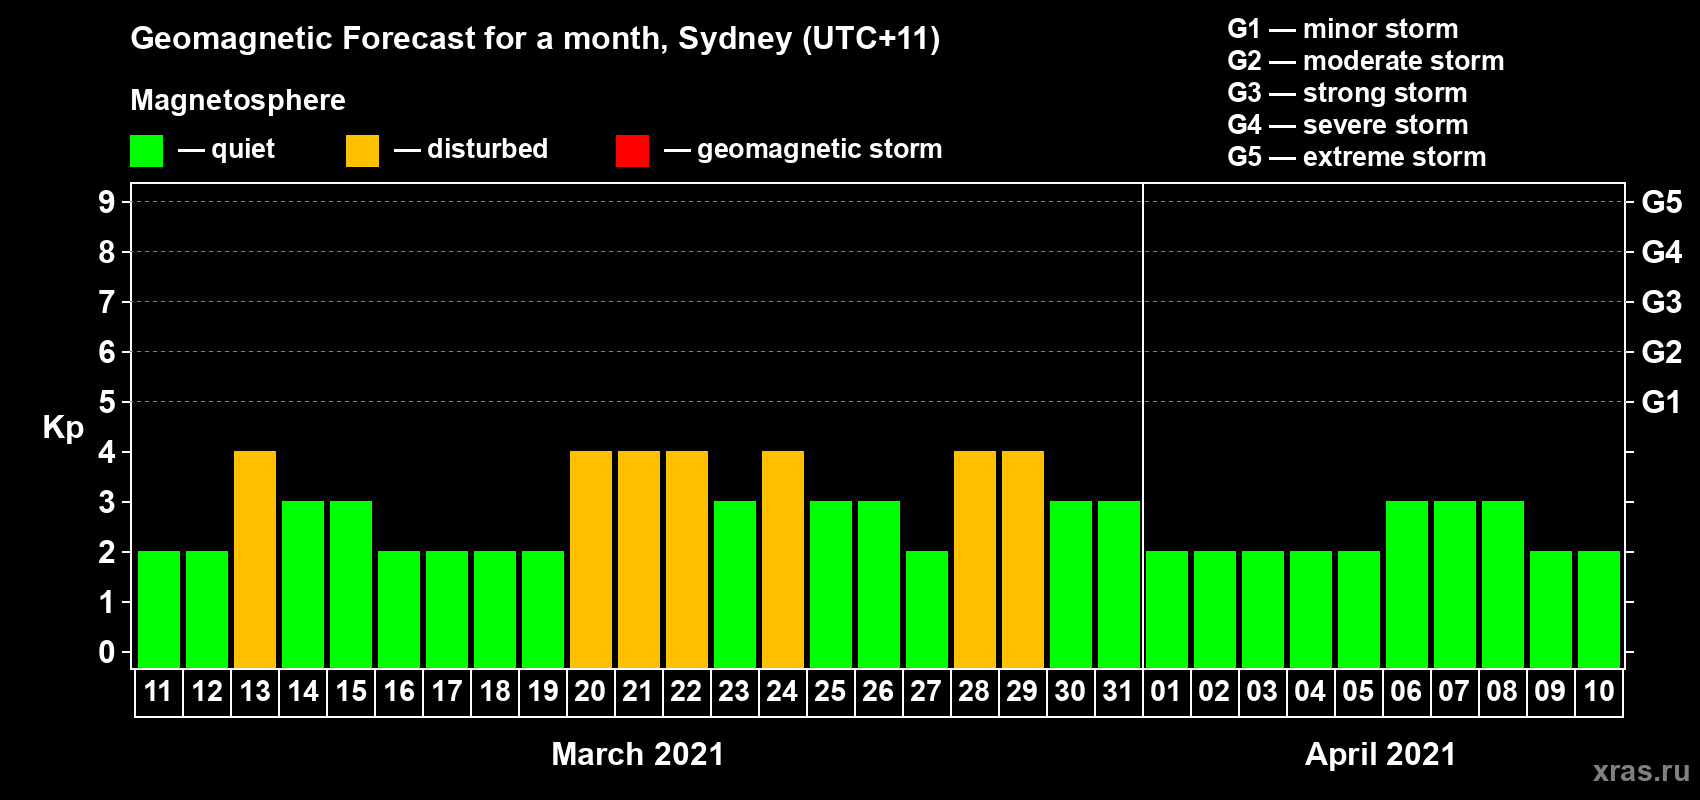The width and height of the screenshot is (1700, 800).
Task: Click the 'G3 — strong storm' legend line
Action: coord(1347,93)
